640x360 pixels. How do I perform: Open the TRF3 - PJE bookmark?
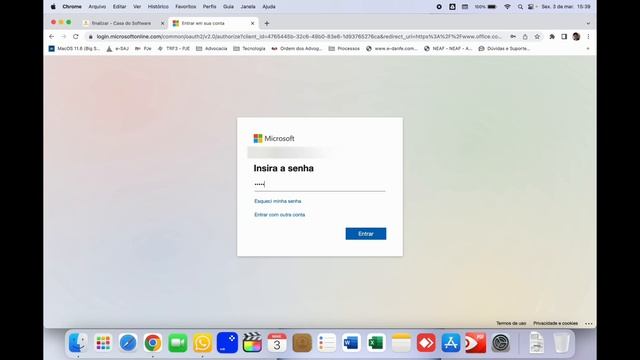[173, 49]
